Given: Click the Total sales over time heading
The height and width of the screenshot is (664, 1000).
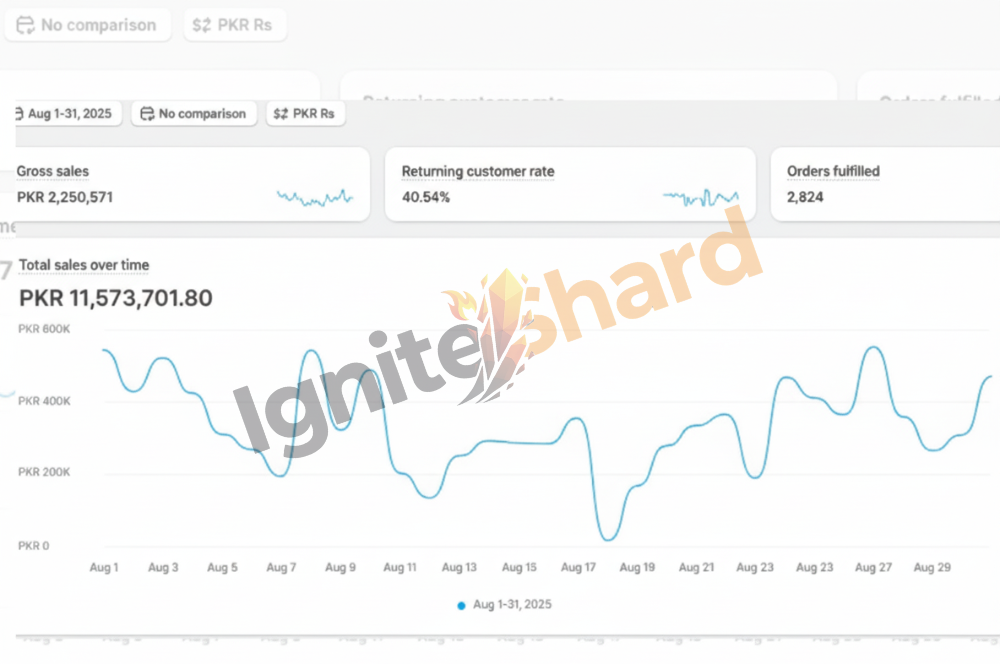Looking at the screenshot, I should coord(84,265).
